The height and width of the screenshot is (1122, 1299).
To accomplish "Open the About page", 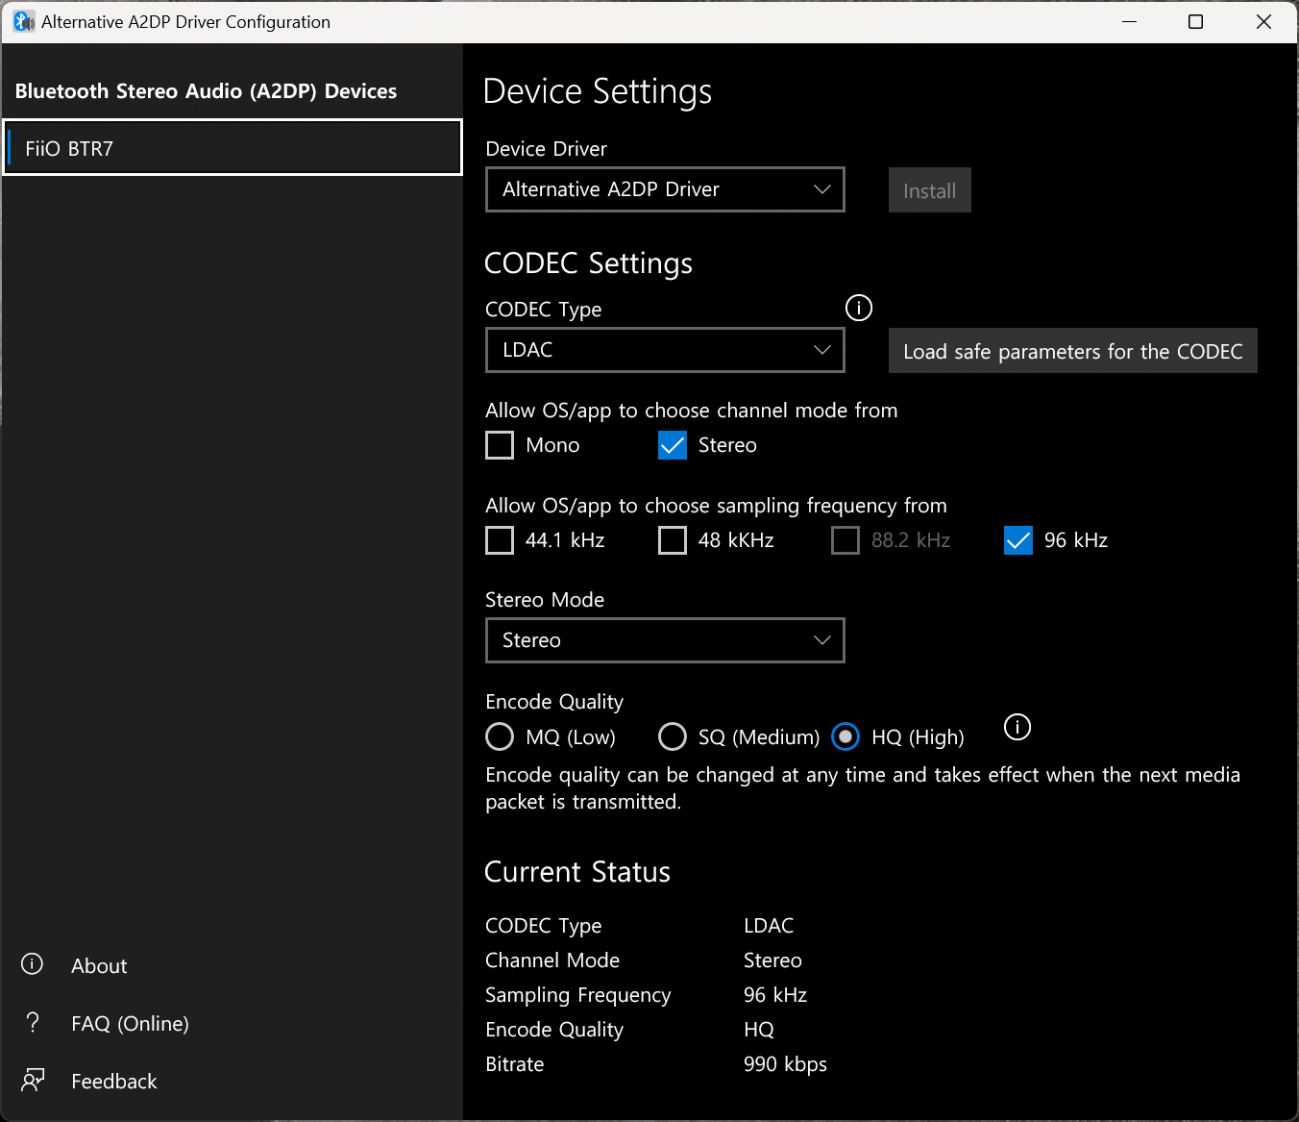I will click(x=99, y=966).
